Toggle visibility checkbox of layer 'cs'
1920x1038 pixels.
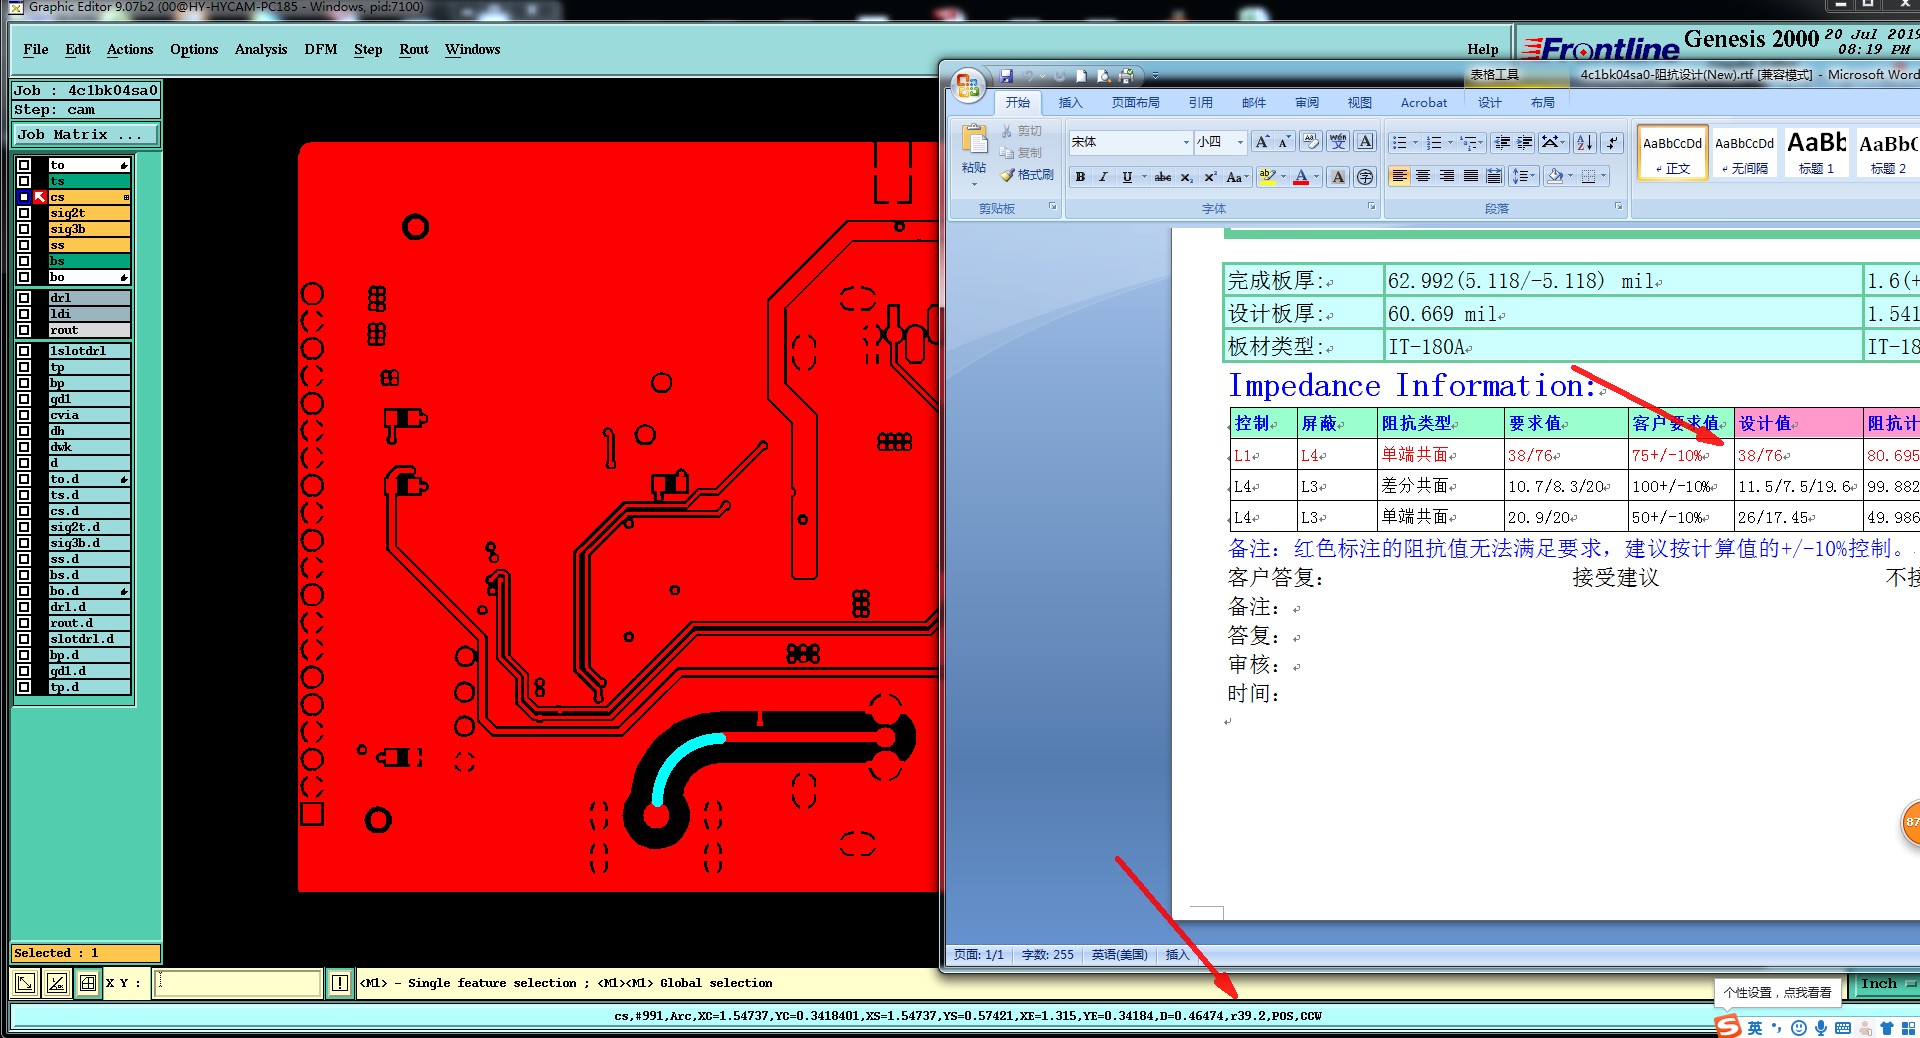pos(24,197)
